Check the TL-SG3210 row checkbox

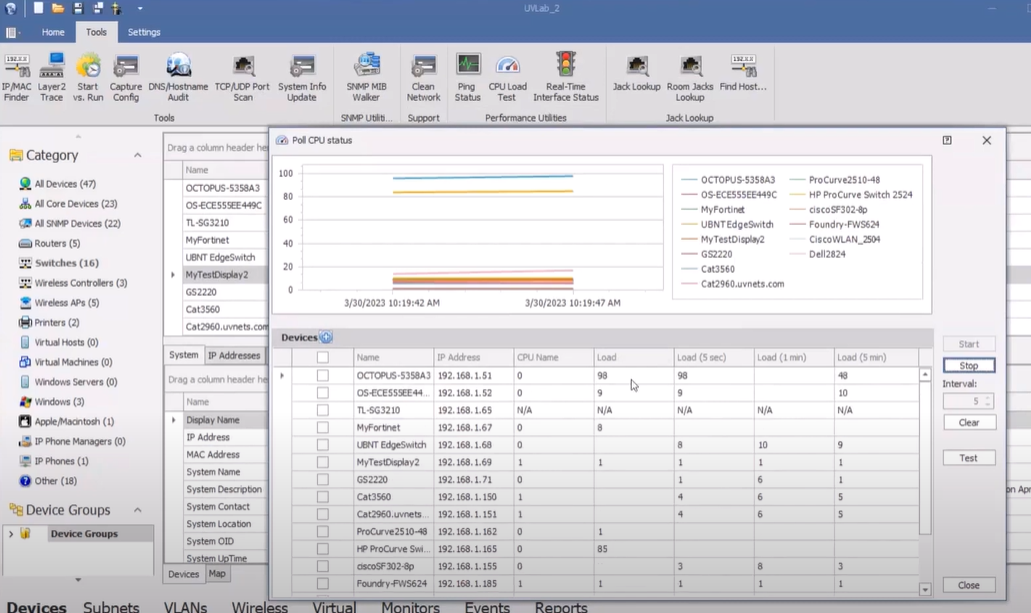(x=322, y=410)
